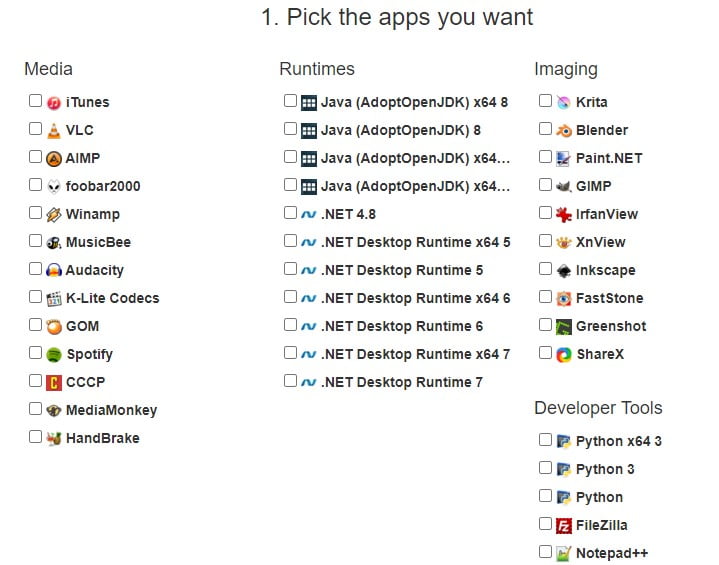Viewport: 719px width, 565px height.
Task: Click the IrfanView red splat icon
Action: pos(564,215)
